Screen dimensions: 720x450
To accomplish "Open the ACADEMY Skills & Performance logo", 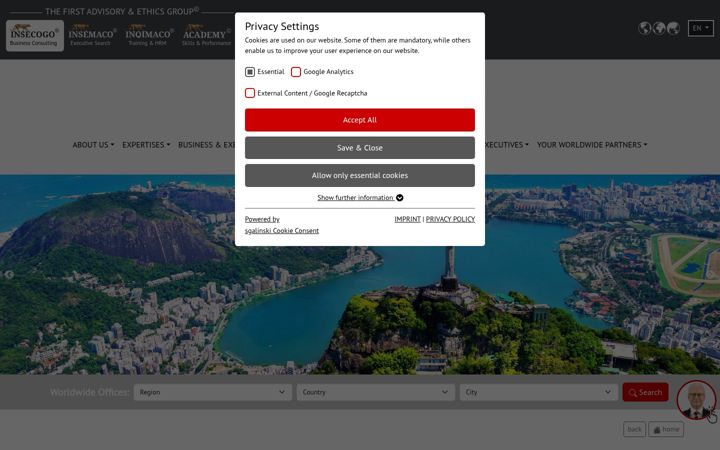I will coord(207,35).
